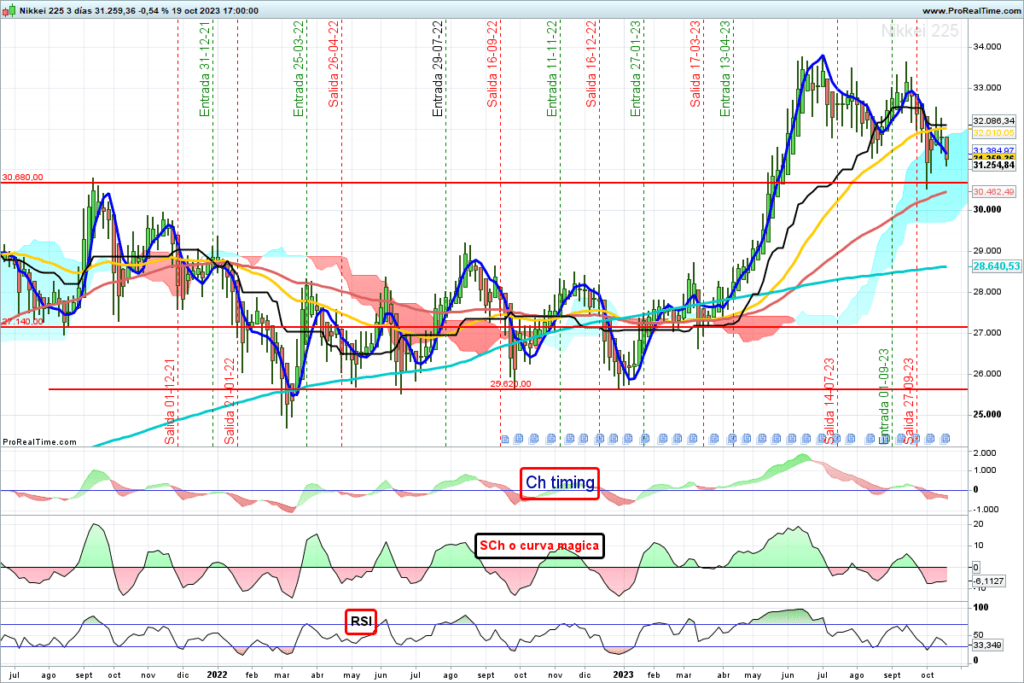Click the candlestick icon beside Nikkei 225 title

pos(8,9)
